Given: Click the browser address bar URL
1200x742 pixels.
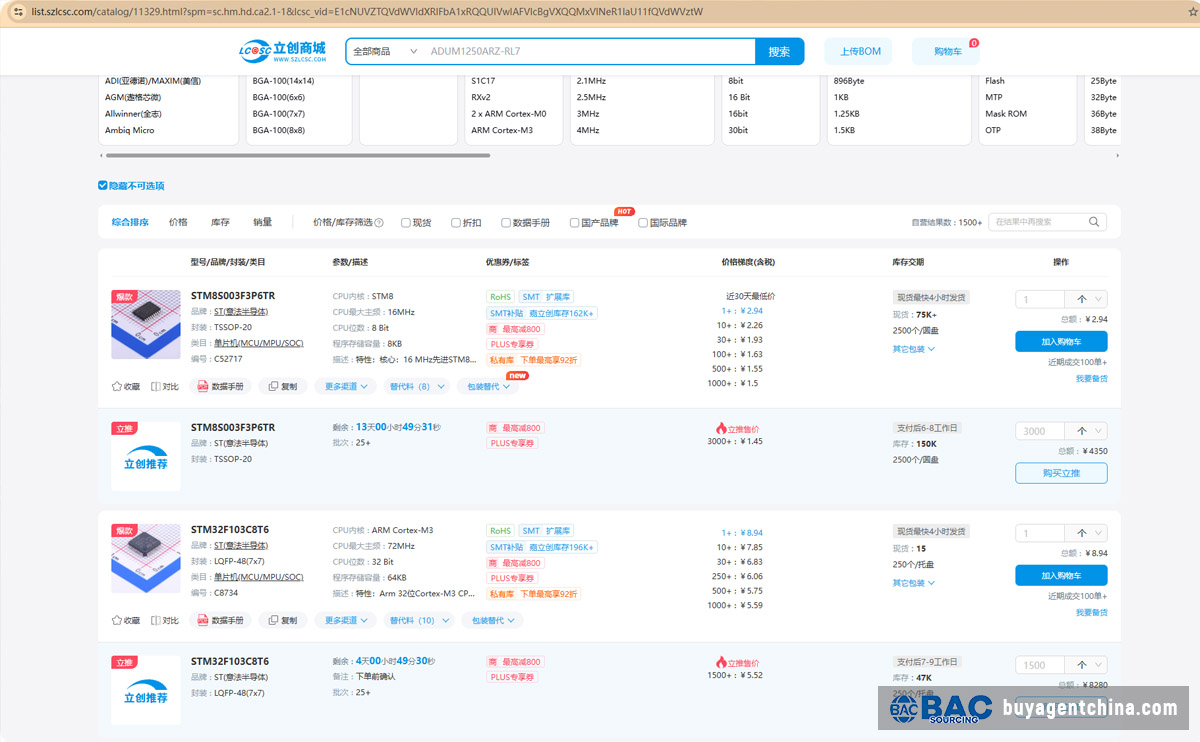Looking at the screenshot, I should pos(367,12).
